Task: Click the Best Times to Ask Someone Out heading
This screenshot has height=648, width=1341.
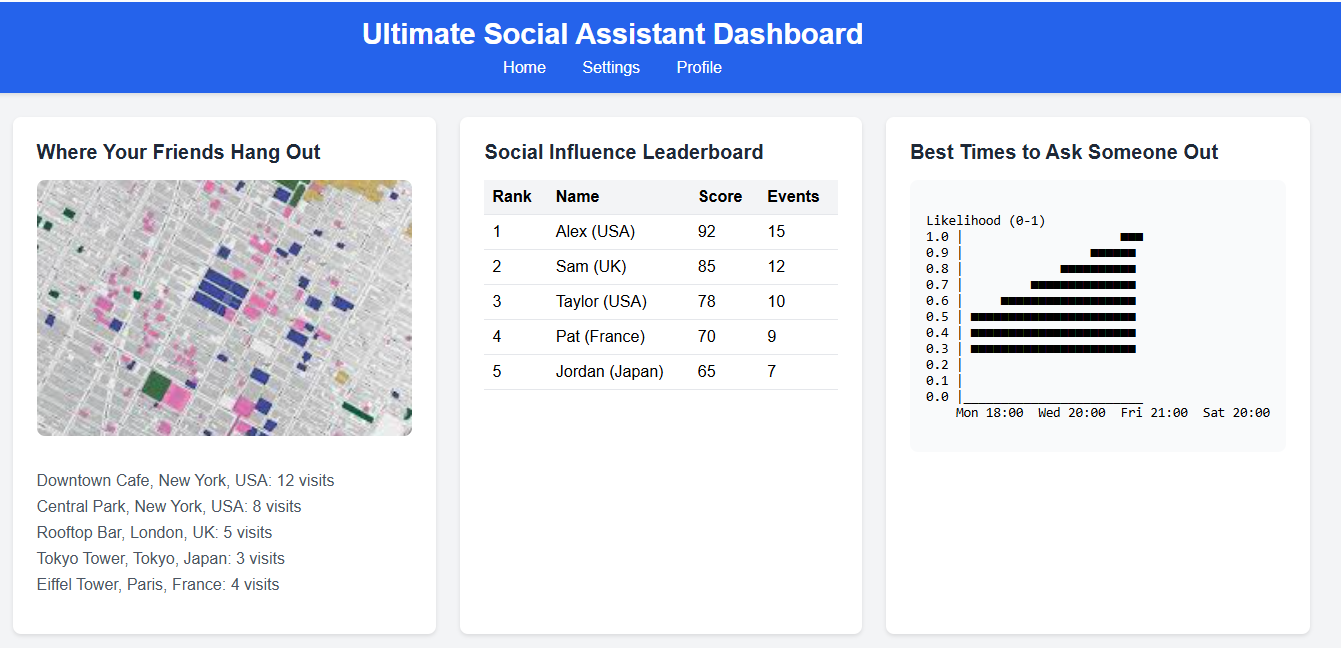Action: (1064, 152)
